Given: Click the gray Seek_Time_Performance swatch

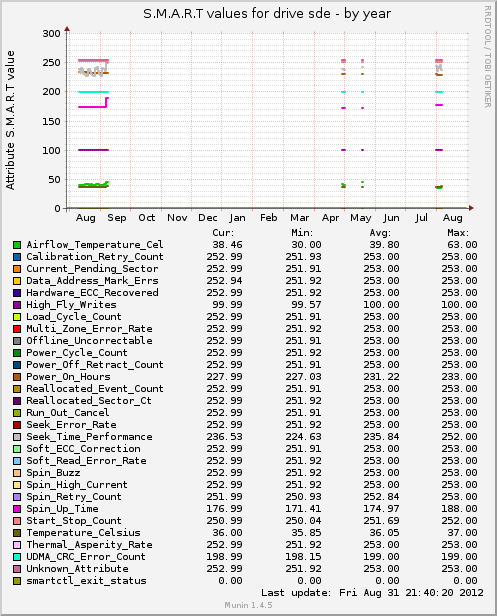Looking at the screenshot, I should click(17, 437).
